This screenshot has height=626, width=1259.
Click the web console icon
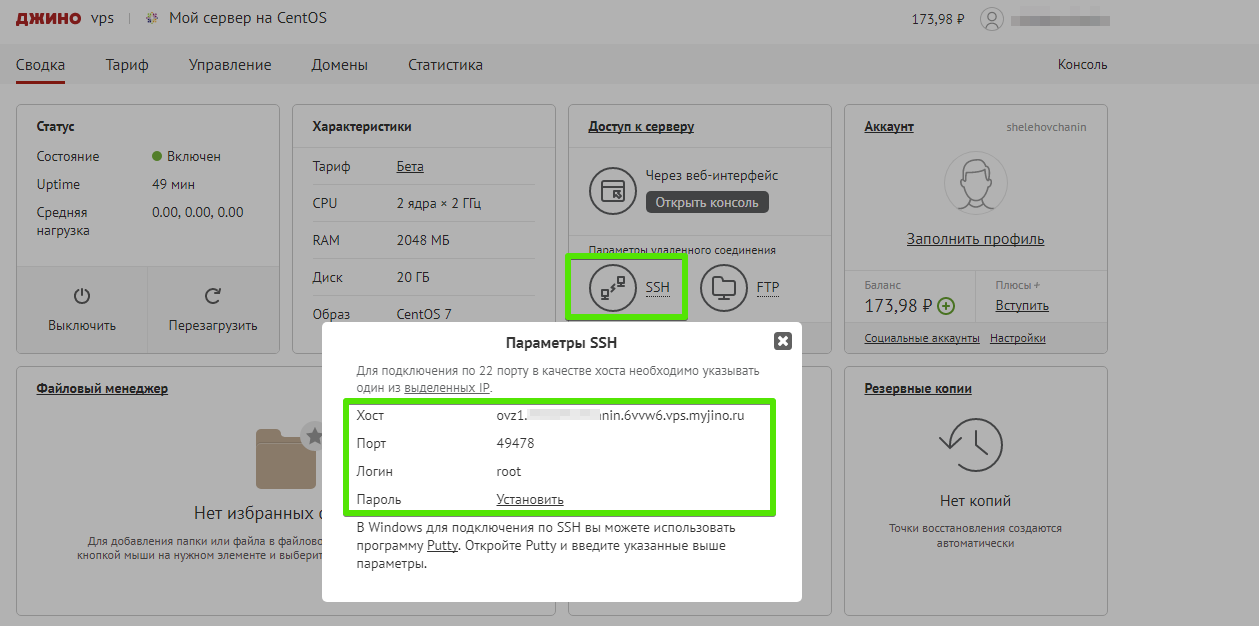[613, 190]
